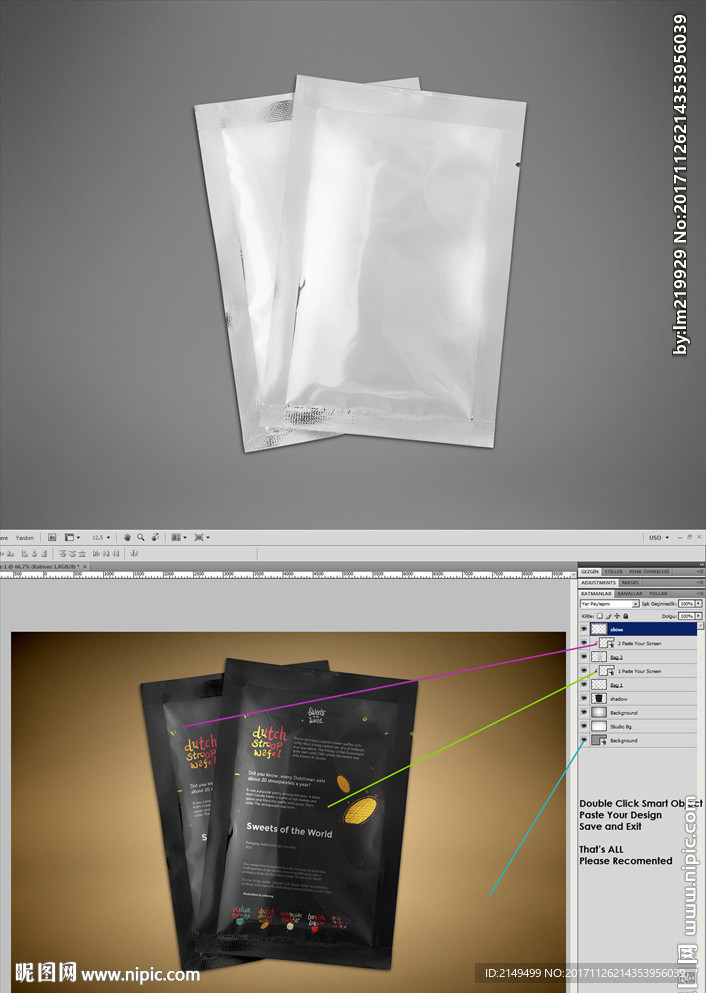706x993 pixels.
Task: Select layer name 'Bag 1'
Action: [616, 685]
